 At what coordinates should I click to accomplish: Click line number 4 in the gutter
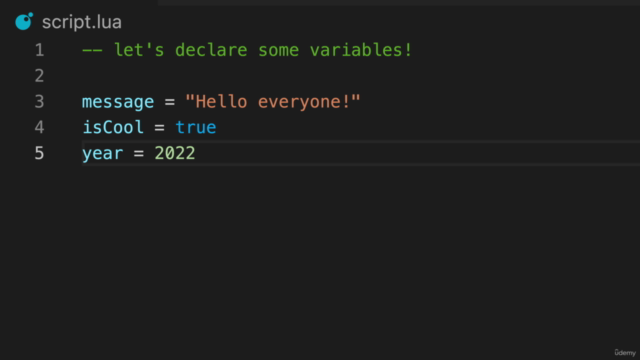coord(39,127)
